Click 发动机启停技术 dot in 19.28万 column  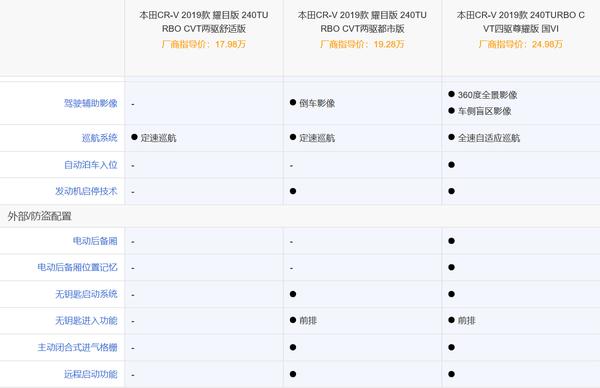pos(293,191)
